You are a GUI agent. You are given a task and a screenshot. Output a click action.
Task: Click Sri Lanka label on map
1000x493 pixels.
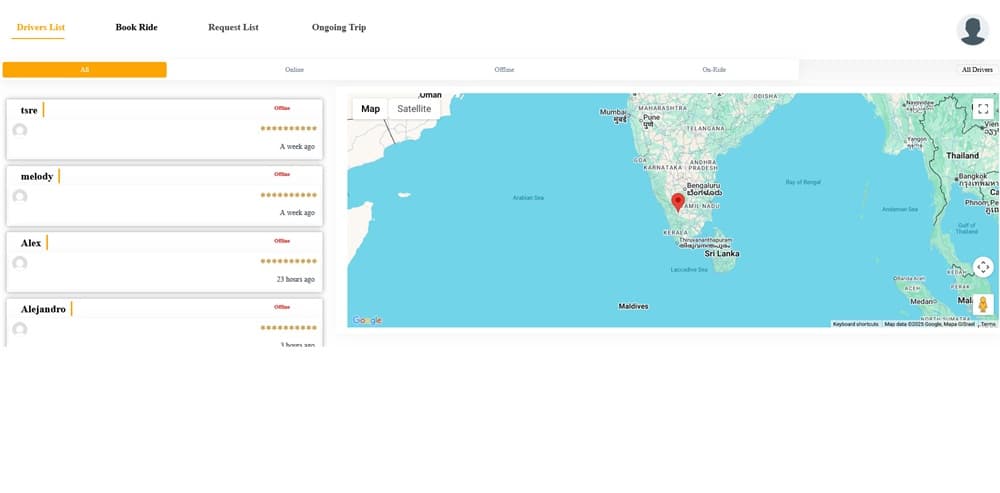(x=722, y=254)
